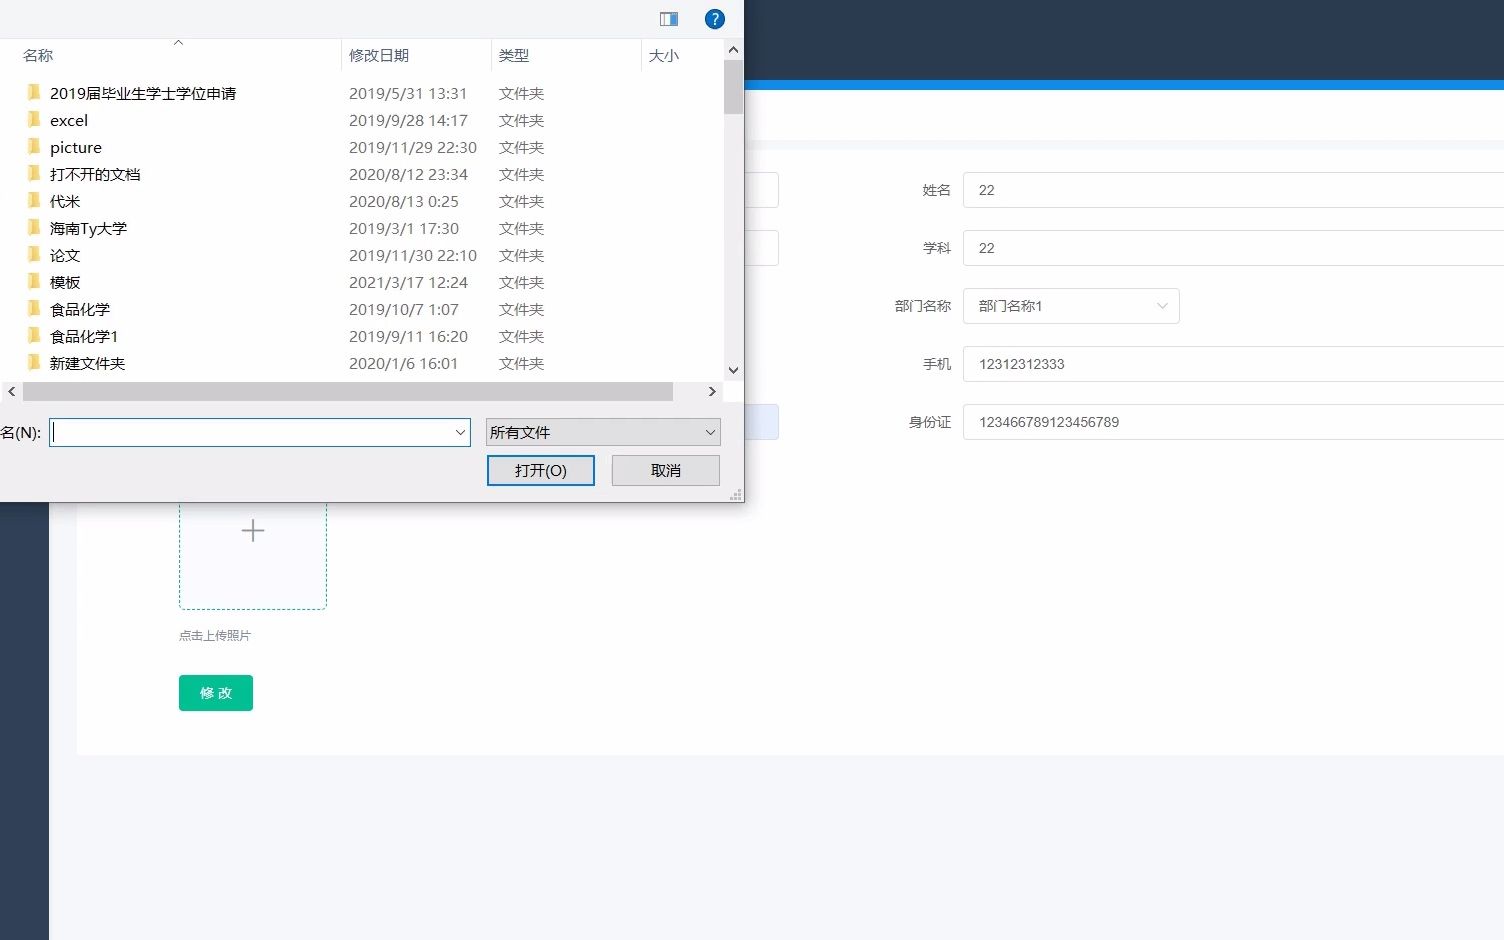The image size is (1504, 940).
Task: Sort files by 类型 column header
Action: pyautogui.click(x=514, y=55)
